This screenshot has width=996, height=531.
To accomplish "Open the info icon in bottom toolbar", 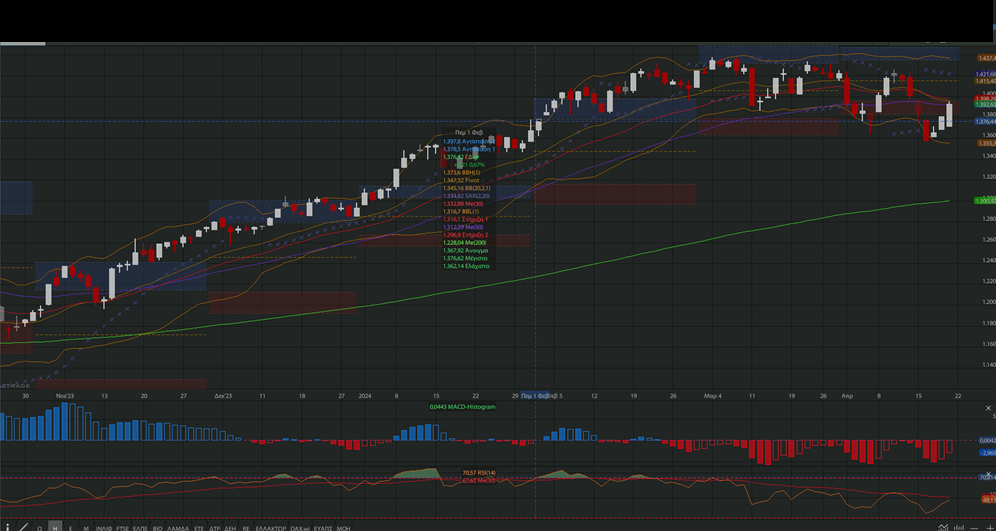I will coord(8,527).
